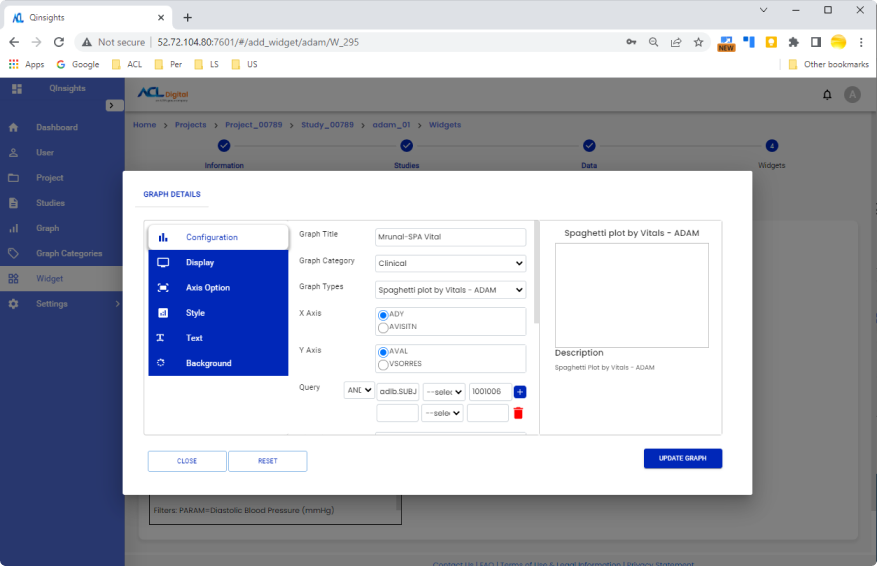This screenshot has width=877, height=566.
Task: Click the notification bell icon
Action: pos(827,94)
